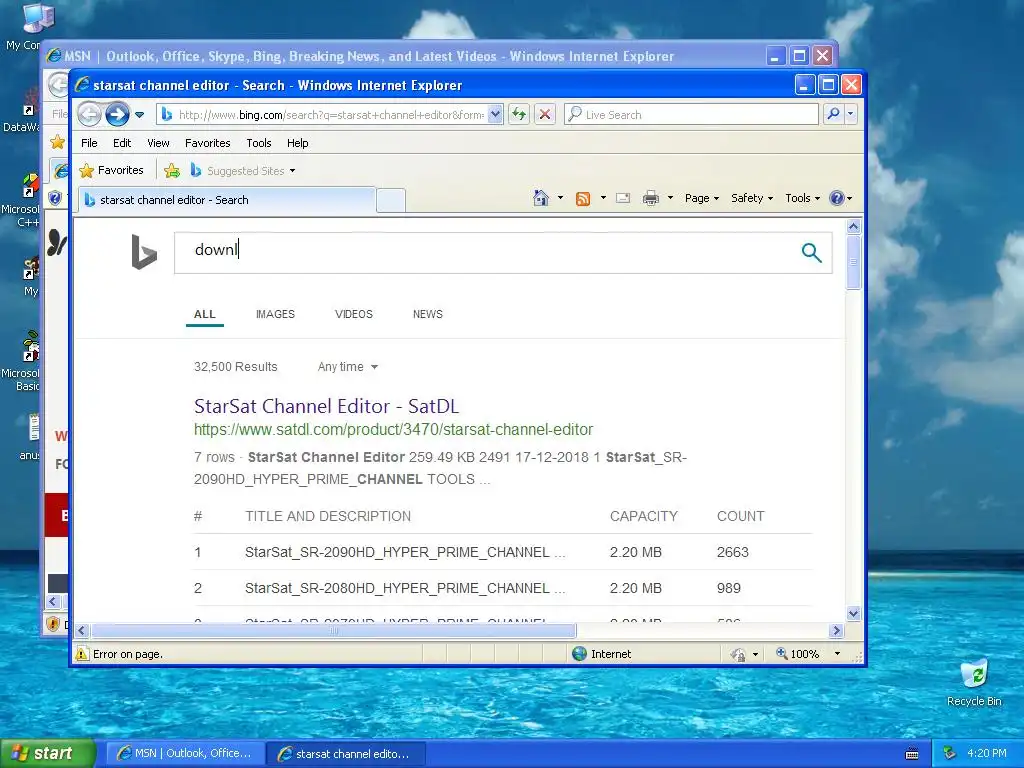1024x768 pixels.
Task: Click the Error on page warning icon
Action: (x=82, y=654)
